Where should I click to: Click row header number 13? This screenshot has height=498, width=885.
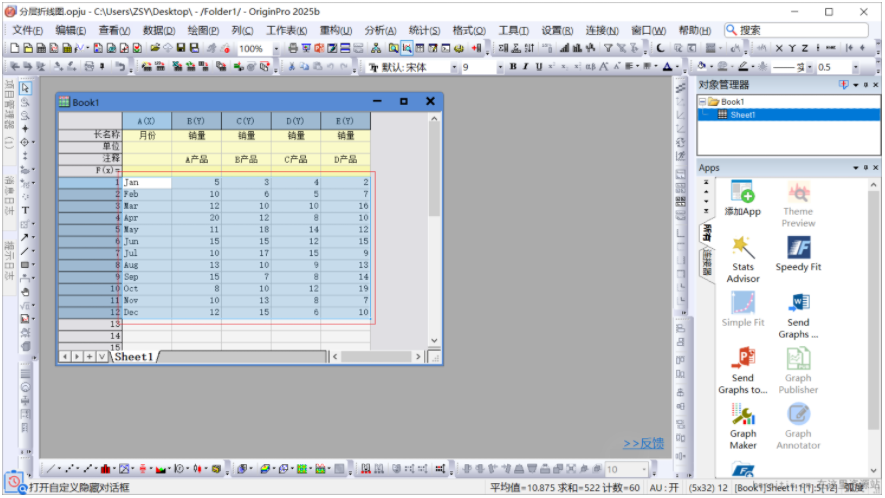[90, 324]
